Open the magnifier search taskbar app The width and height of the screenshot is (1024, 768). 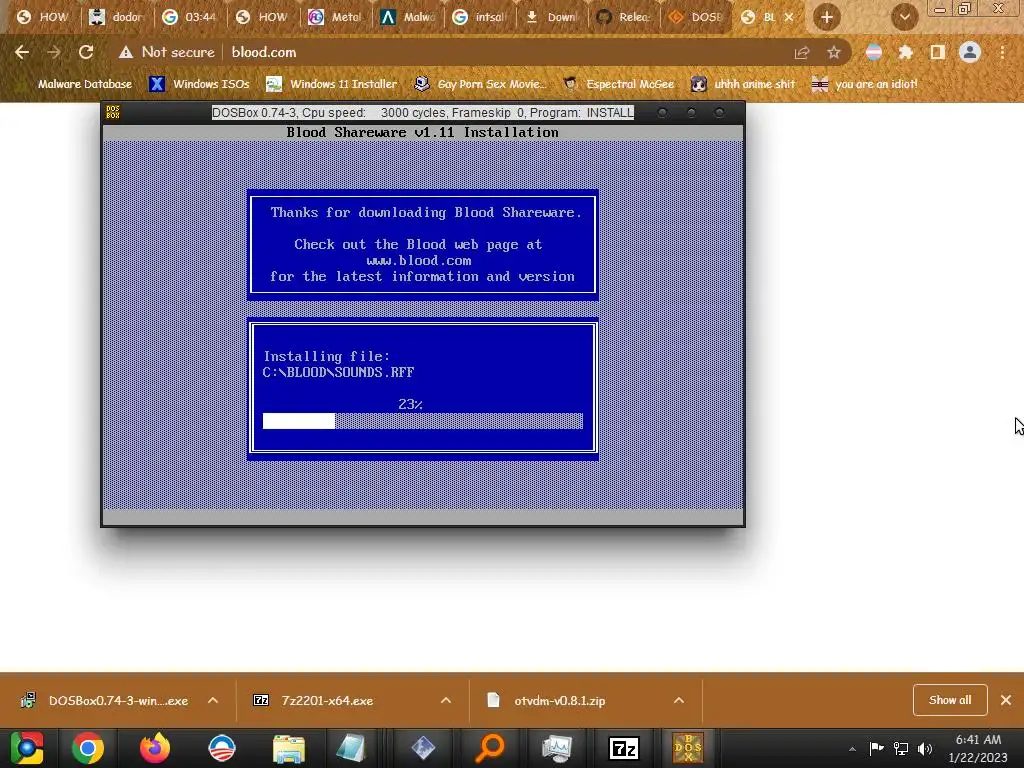pyautogui.click(x=490, y=748)
